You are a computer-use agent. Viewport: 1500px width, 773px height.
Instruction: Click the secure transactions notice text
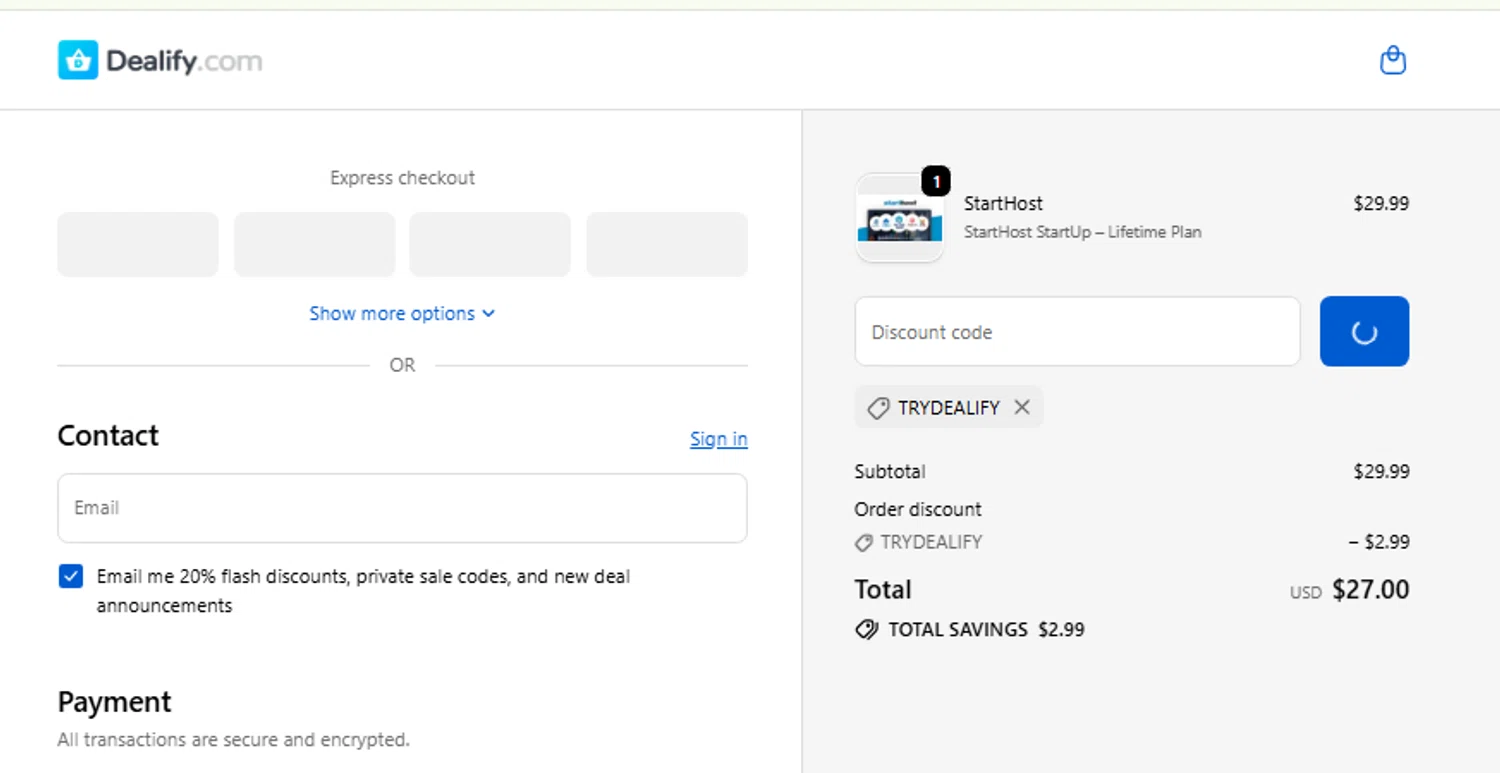pyautogui.click(x=233, y=740)
